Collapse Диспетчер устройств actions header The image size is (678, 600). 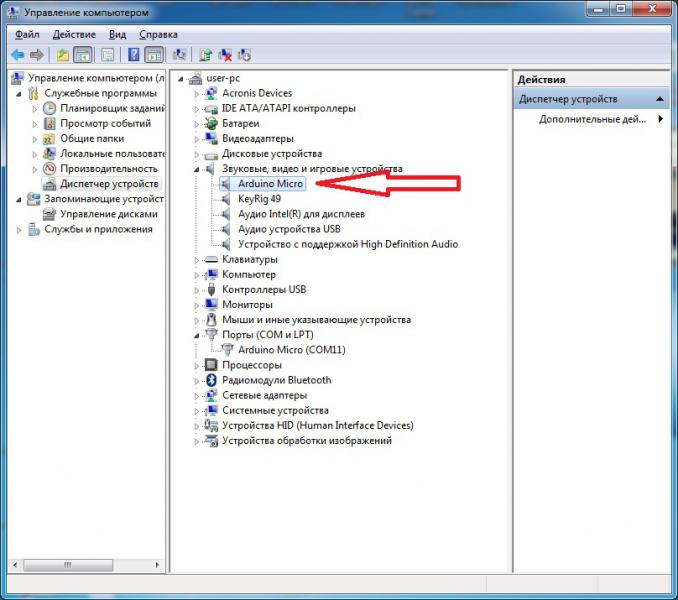pyautogui.click(x=659, y=99)
